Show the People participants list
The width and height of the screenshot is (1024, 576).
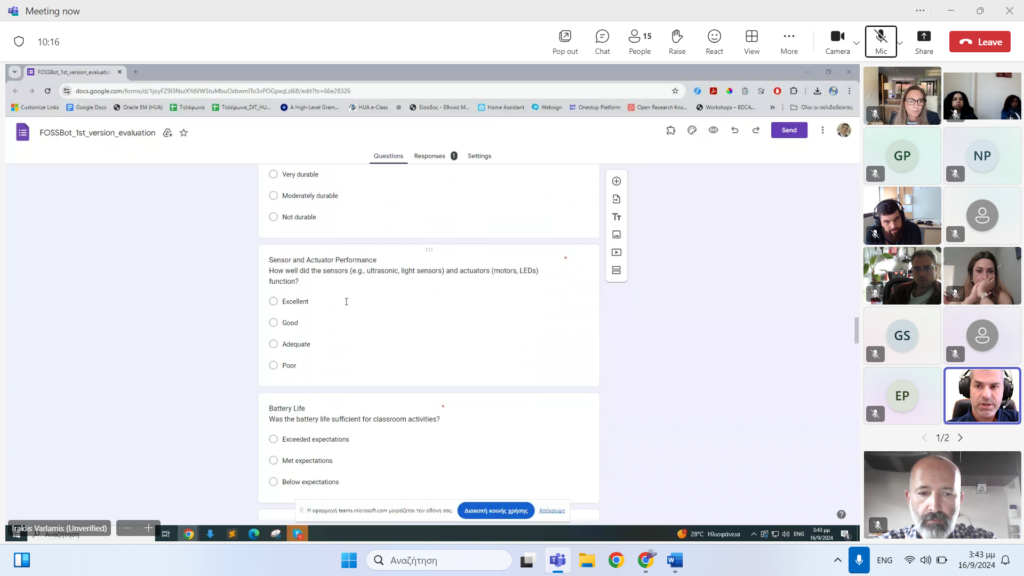639,42
